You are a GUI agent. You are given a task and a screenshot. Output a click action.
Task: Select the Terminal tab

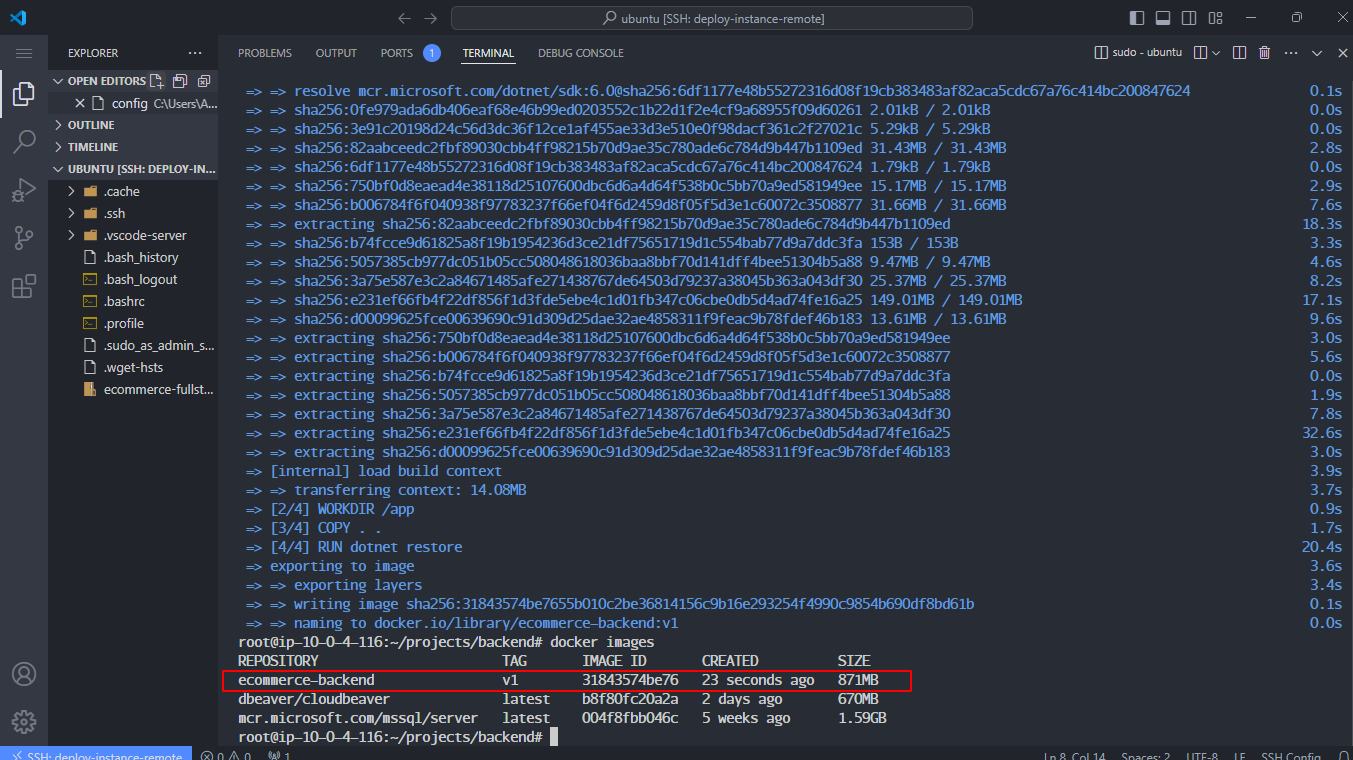point(488,53)
